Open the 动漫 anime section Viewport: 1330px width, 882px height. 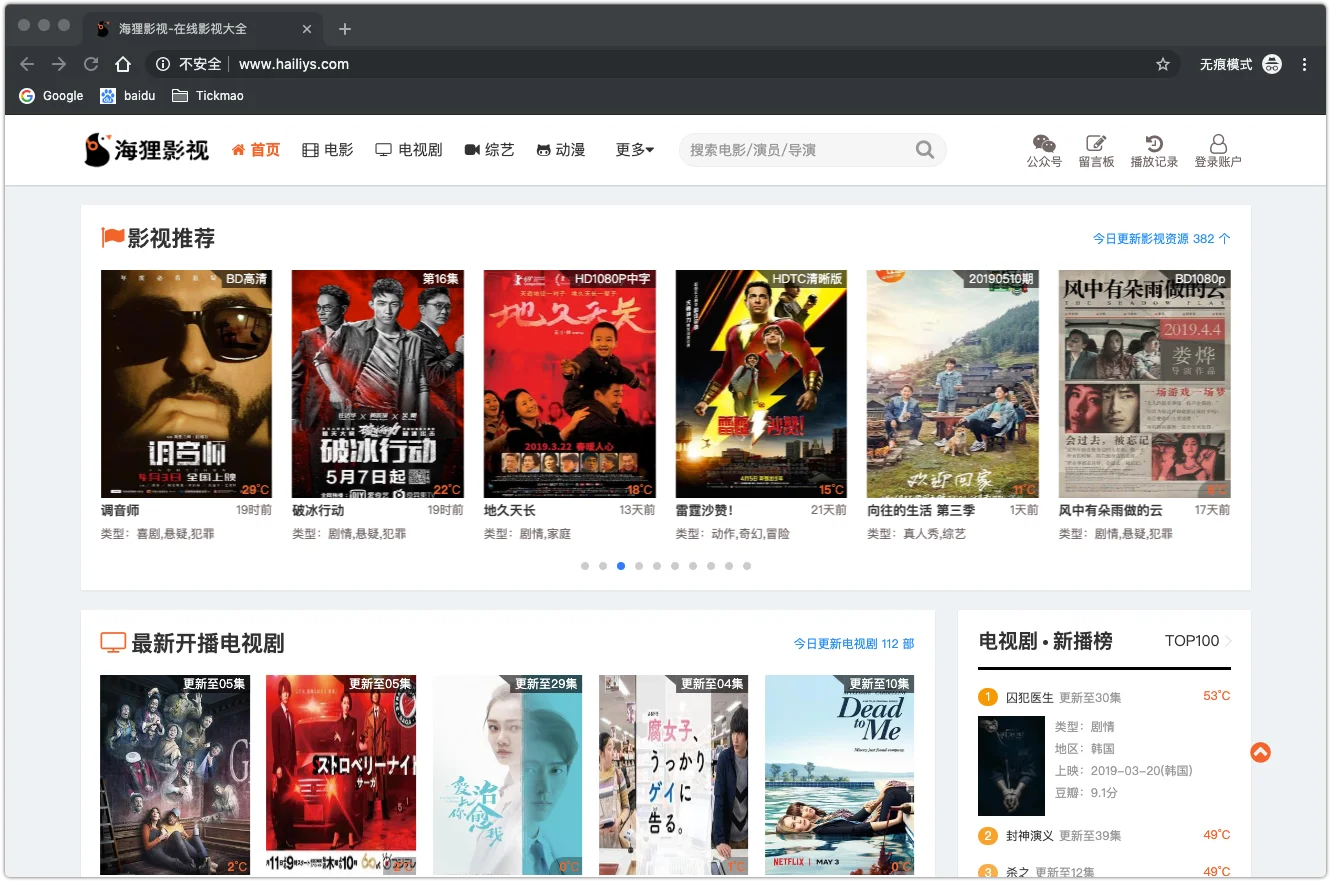point(561,150)
